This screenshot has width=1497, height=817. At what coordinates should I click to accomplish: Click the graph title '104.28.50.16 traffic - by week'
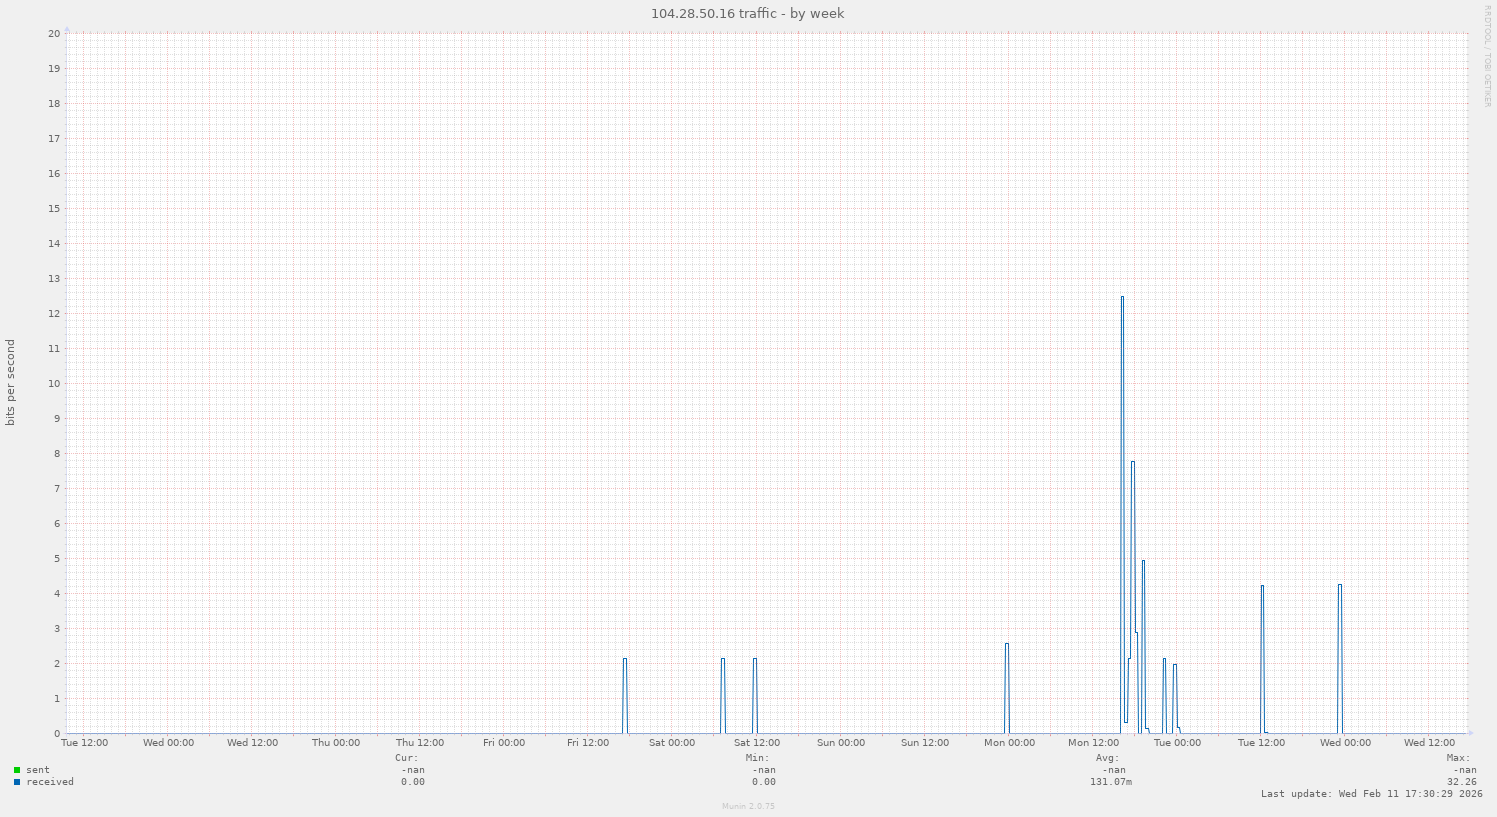(747, 13)
